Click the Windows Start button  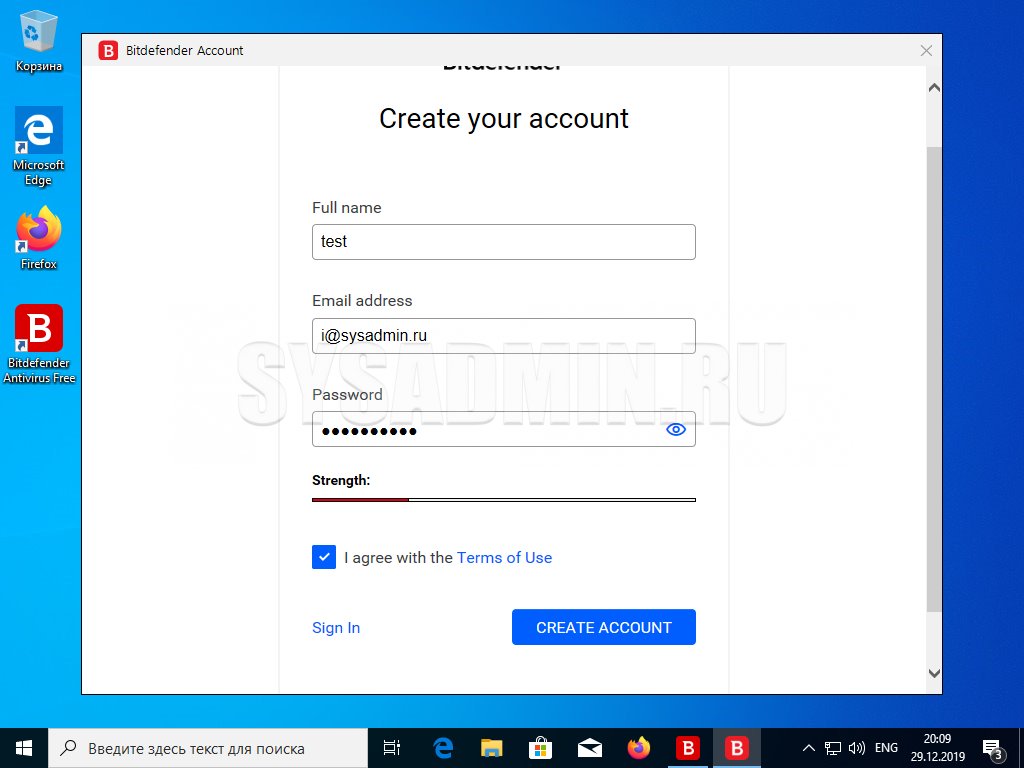24,748
